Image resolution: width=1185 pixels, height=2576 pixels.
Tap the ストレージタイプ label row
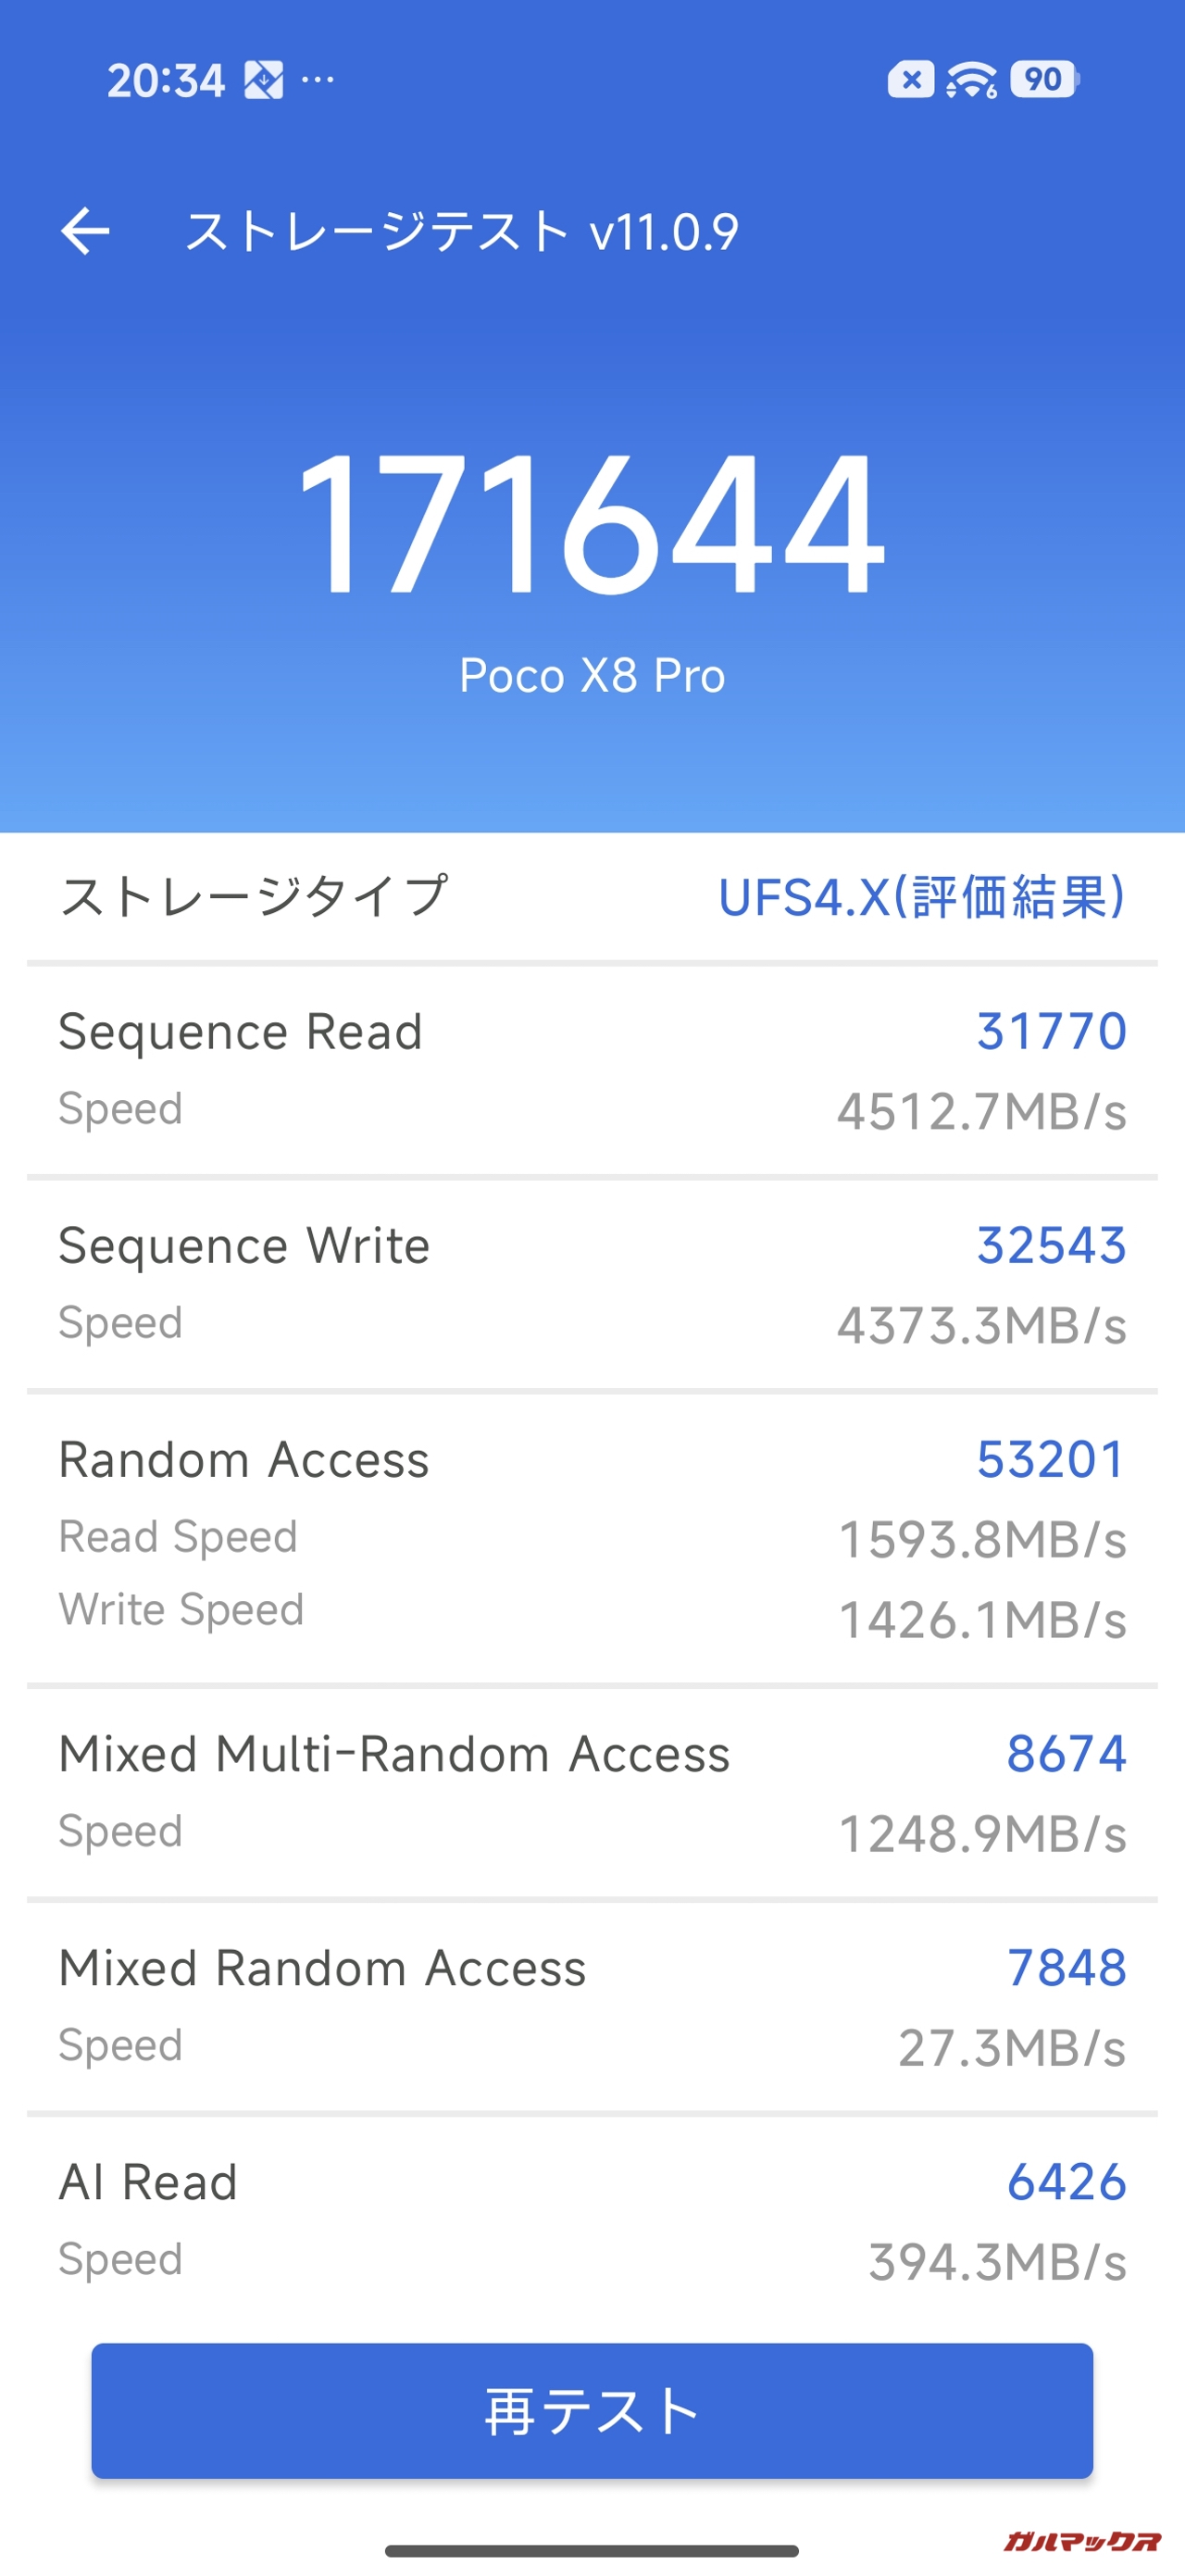(x=254, y=896)
